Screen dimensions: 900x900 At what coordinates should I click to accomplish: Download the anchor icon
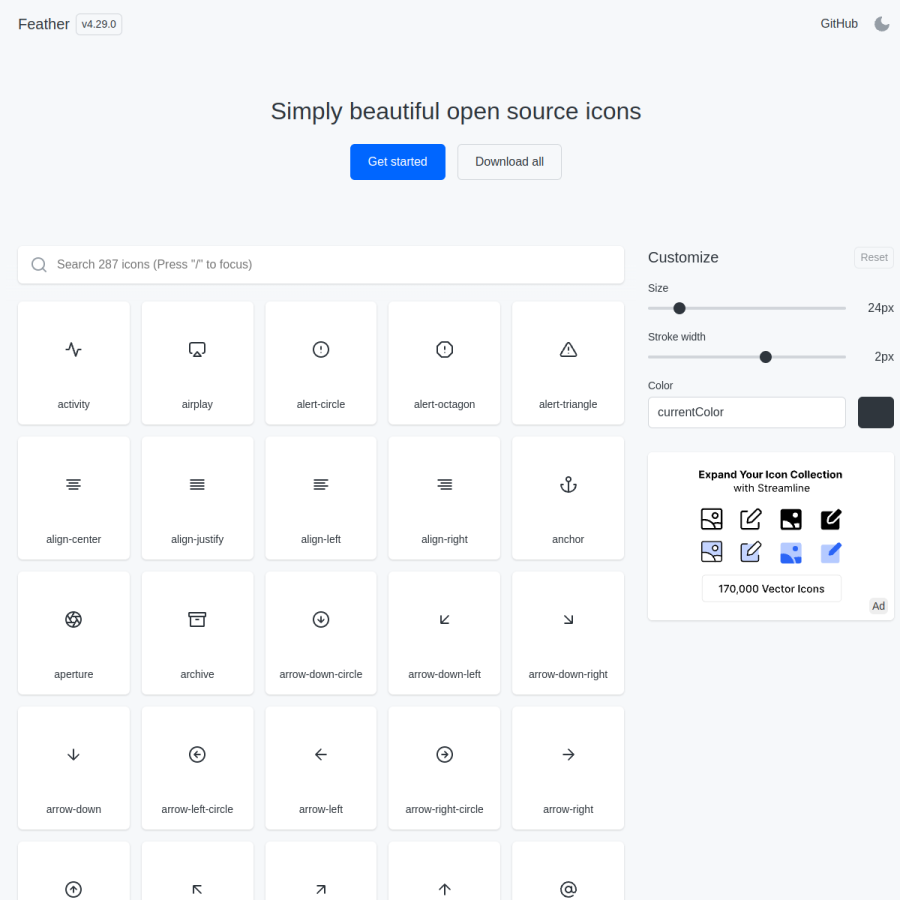tap(568, 498)
